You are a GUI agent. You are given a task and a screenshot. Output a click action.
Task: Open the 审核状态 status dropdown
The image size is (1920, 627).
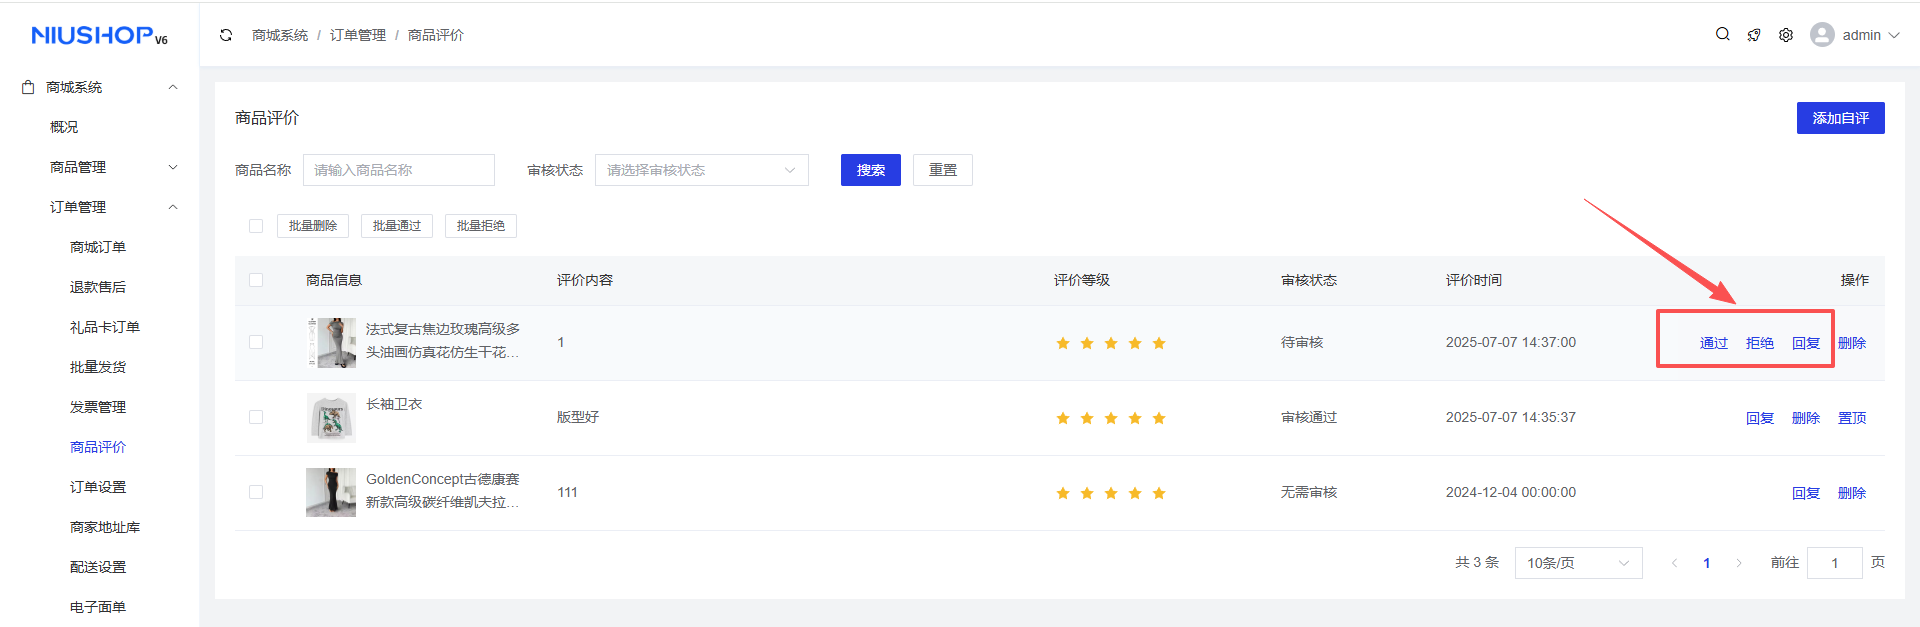(701, 170)
